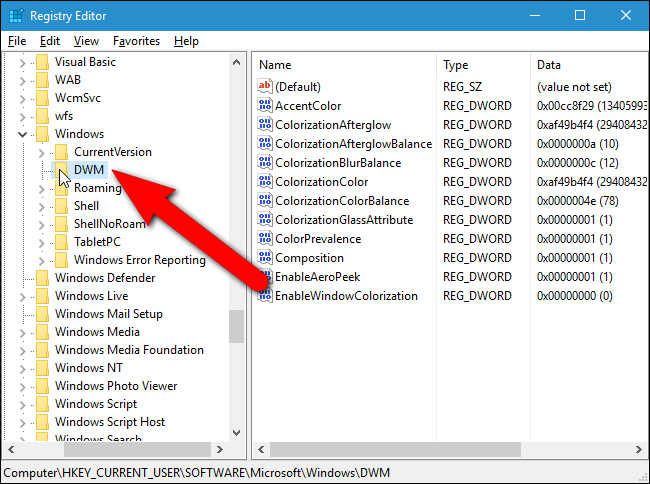Expand the Windows Media Foundation key
650x484 pixels.
tap(22, 351)
